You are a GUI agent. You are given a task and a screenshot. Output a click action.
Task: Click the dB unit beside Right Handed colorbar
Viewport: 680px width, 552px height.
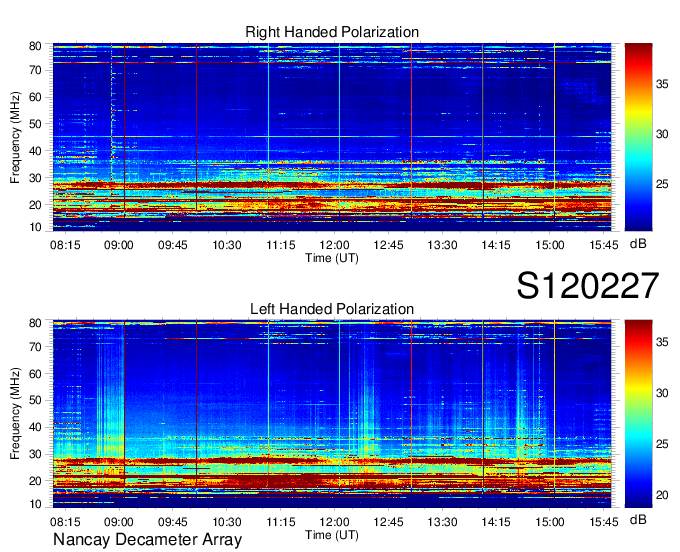point(638,244)
